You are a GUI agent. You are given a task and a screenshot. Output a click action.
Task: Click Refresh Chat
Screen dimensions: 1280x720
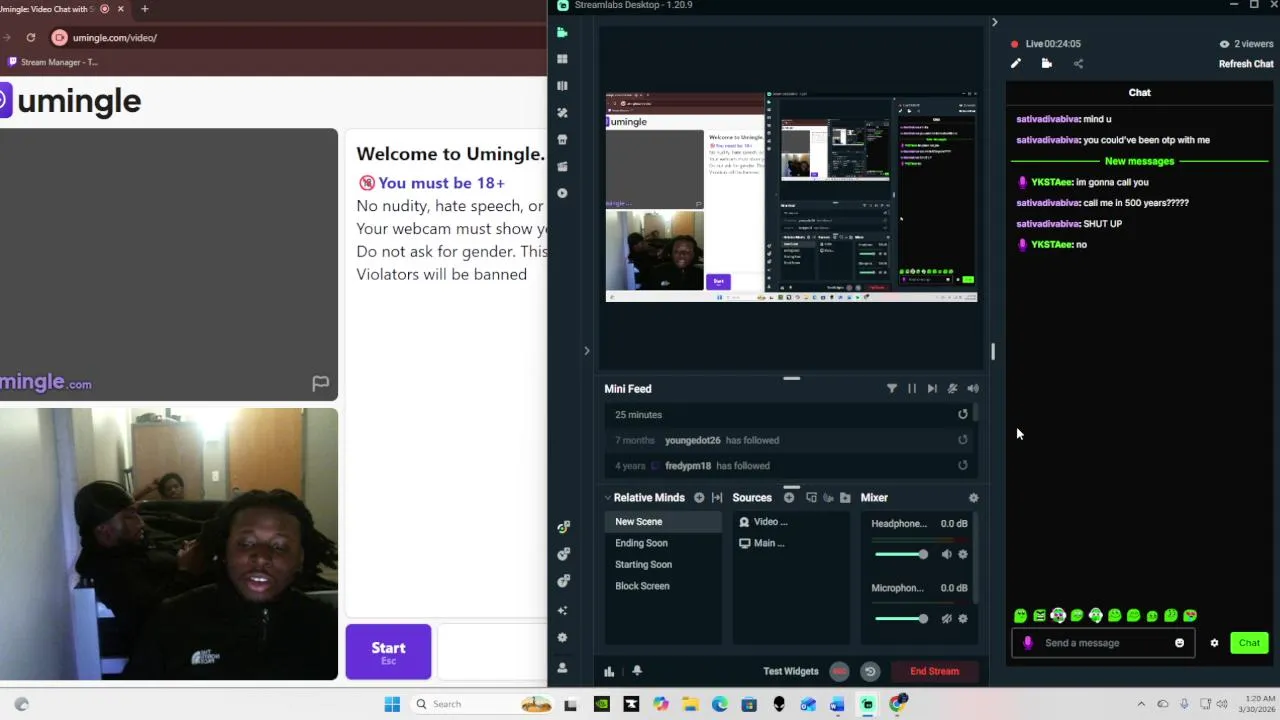point(1246,64)
